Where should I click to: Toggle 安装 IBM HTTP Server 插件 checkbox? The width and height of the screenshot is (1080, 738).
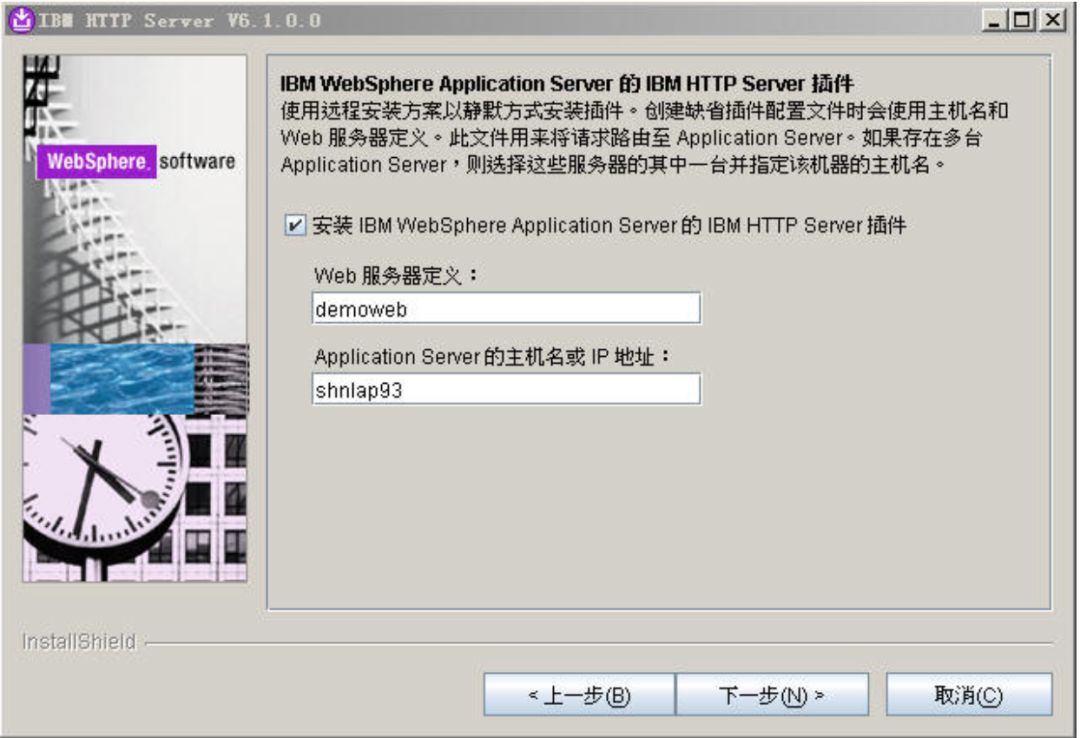[x=295, y=225]
